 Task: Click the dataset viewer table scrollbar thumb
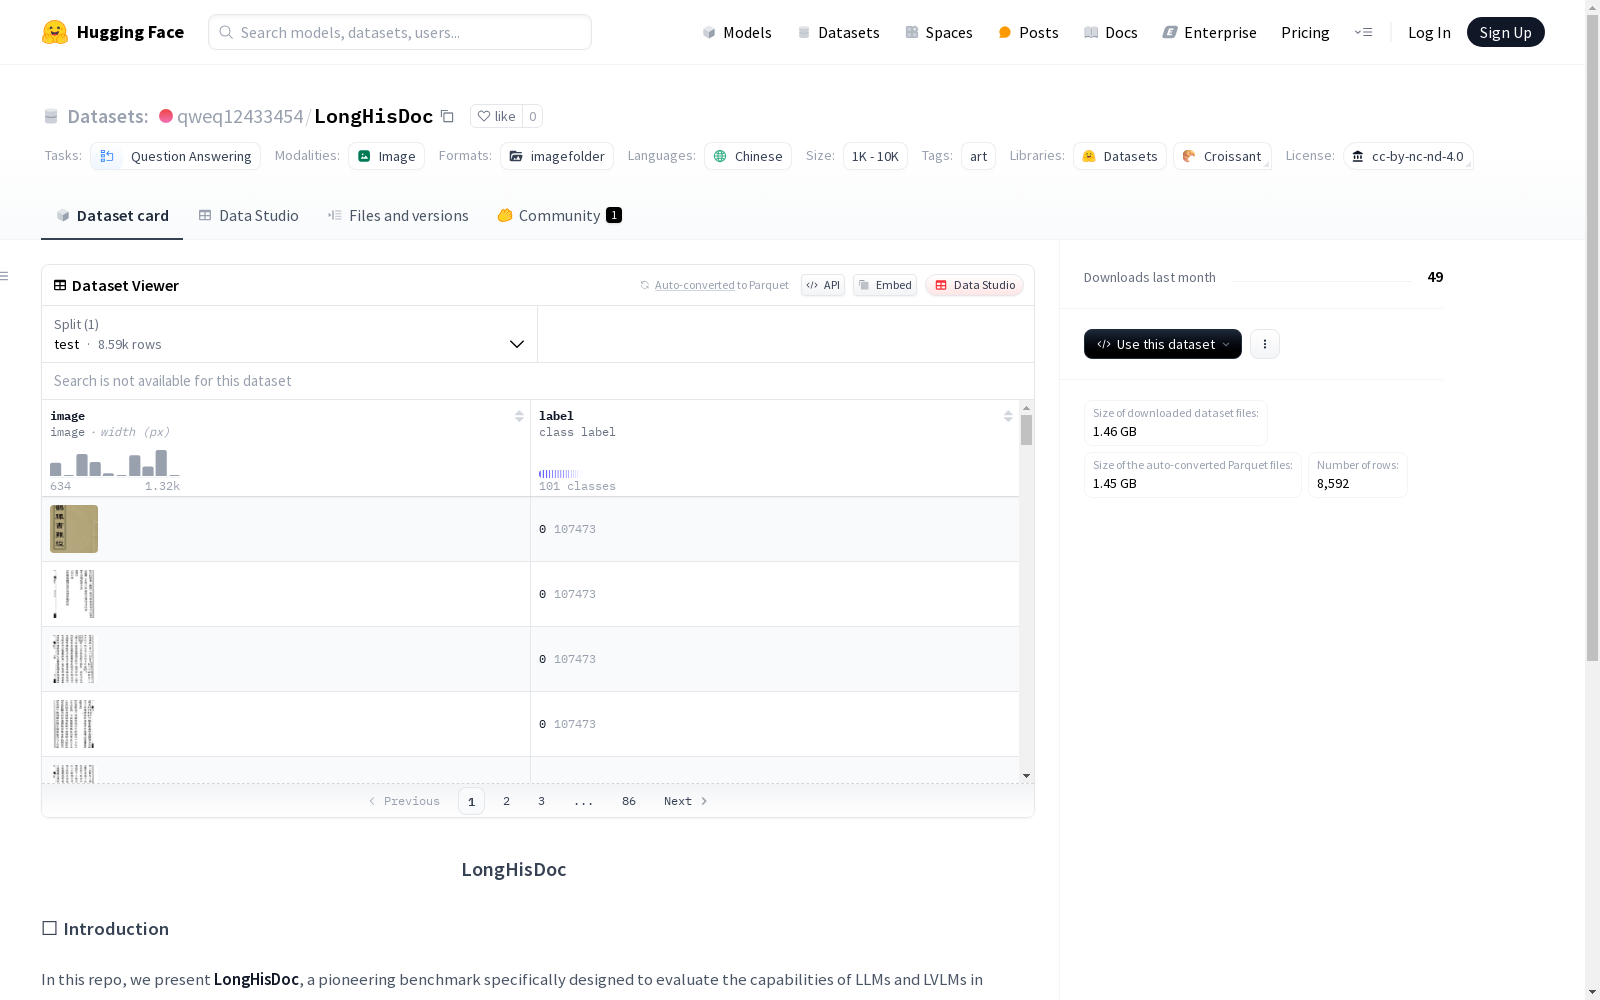pyautogui.click(x=1026, y=430)
